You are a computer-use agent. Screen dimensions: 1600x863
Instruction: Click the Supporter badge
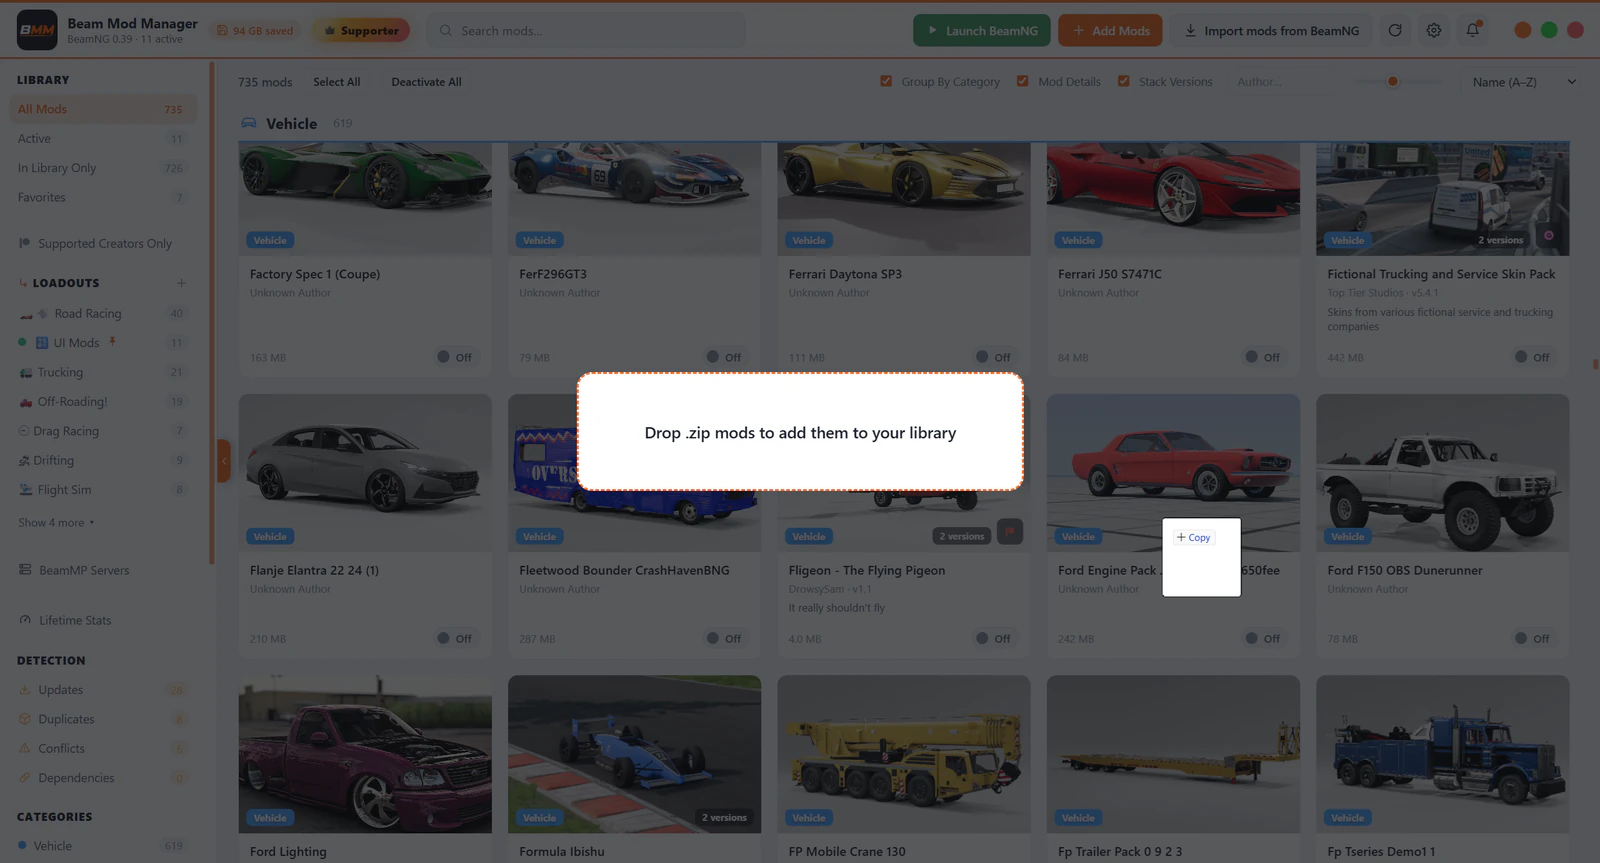coord(361,31)
